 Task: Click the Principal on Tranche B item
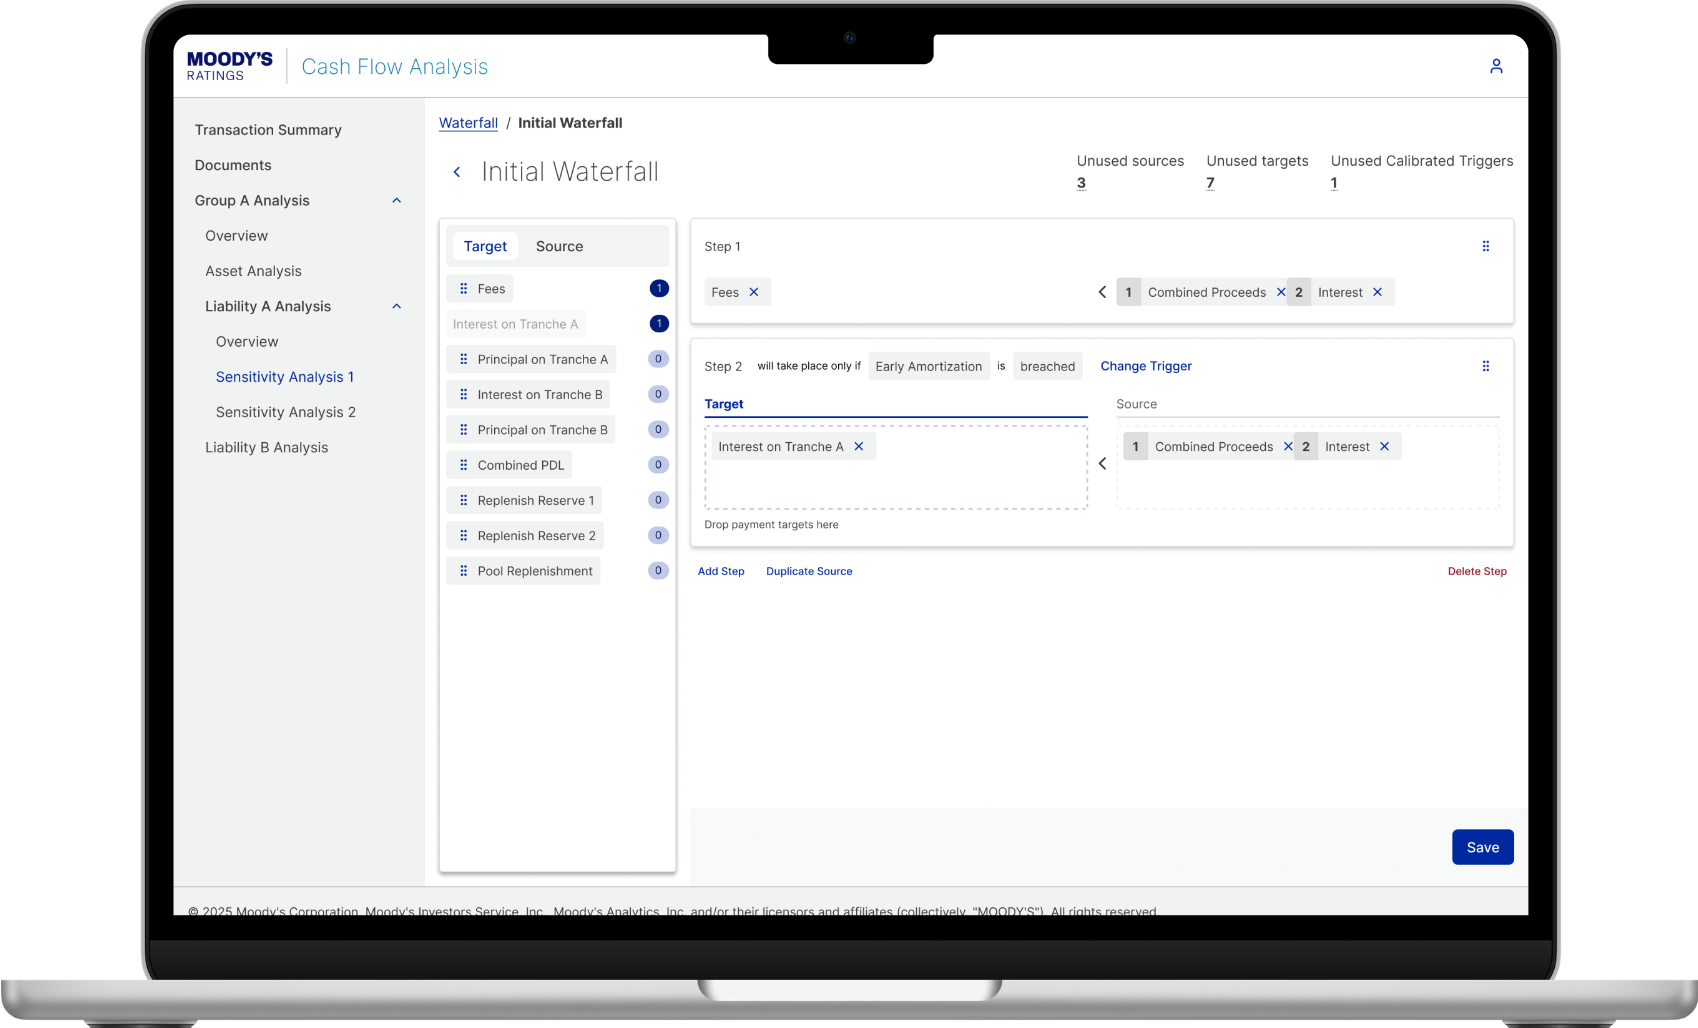531,430
